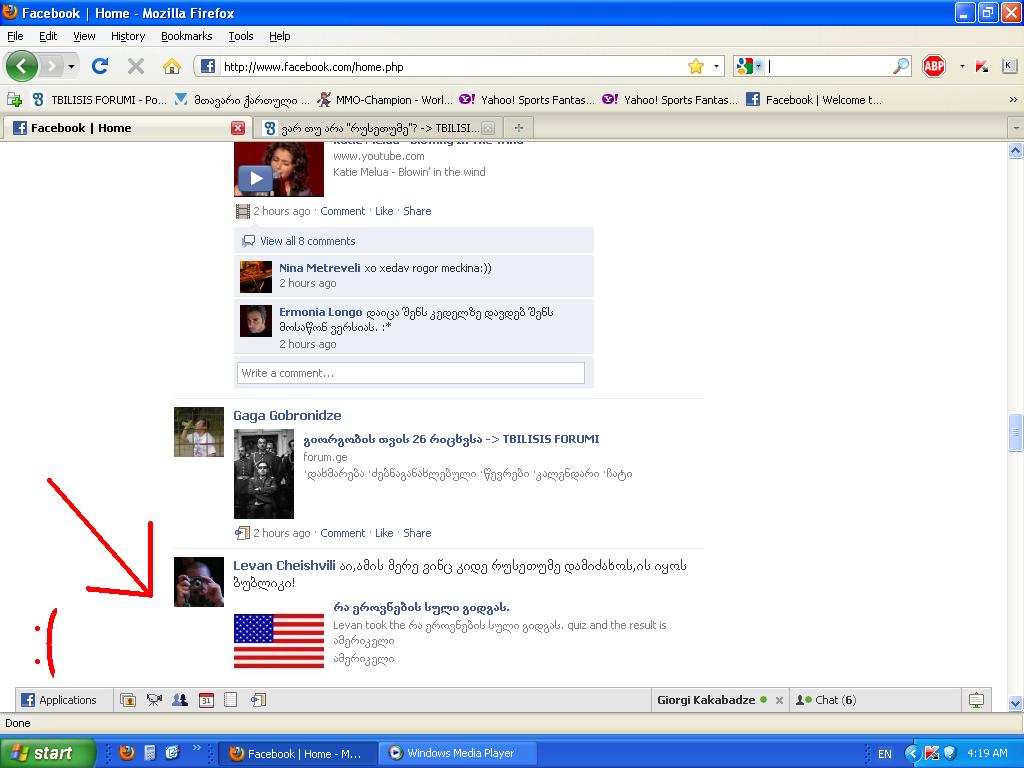This screenshot has height=768, width=1024.
Task: Open MMO-Champion bookmark
Action: pyautogui.click(x=385, y=99)
